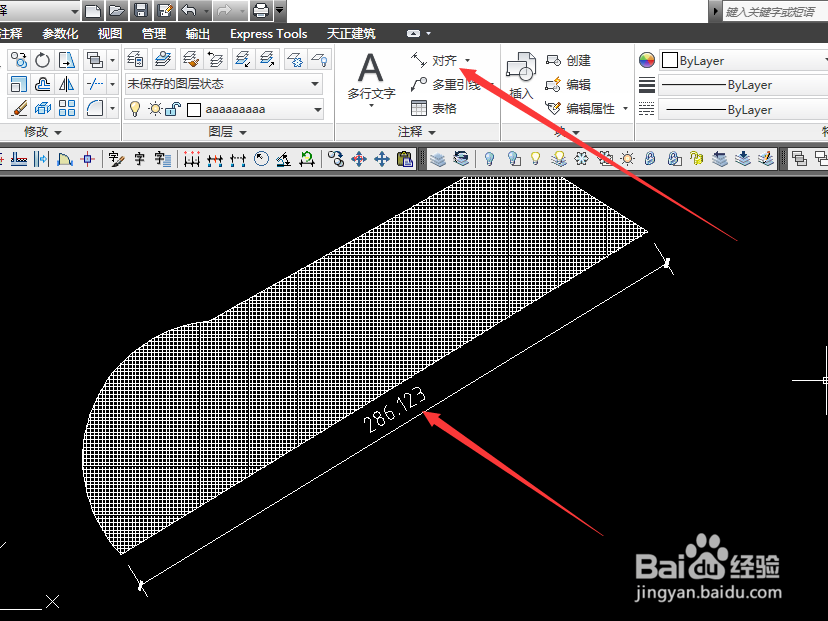
Task: Click the Layer Previous icon
Action: [215, 59]
